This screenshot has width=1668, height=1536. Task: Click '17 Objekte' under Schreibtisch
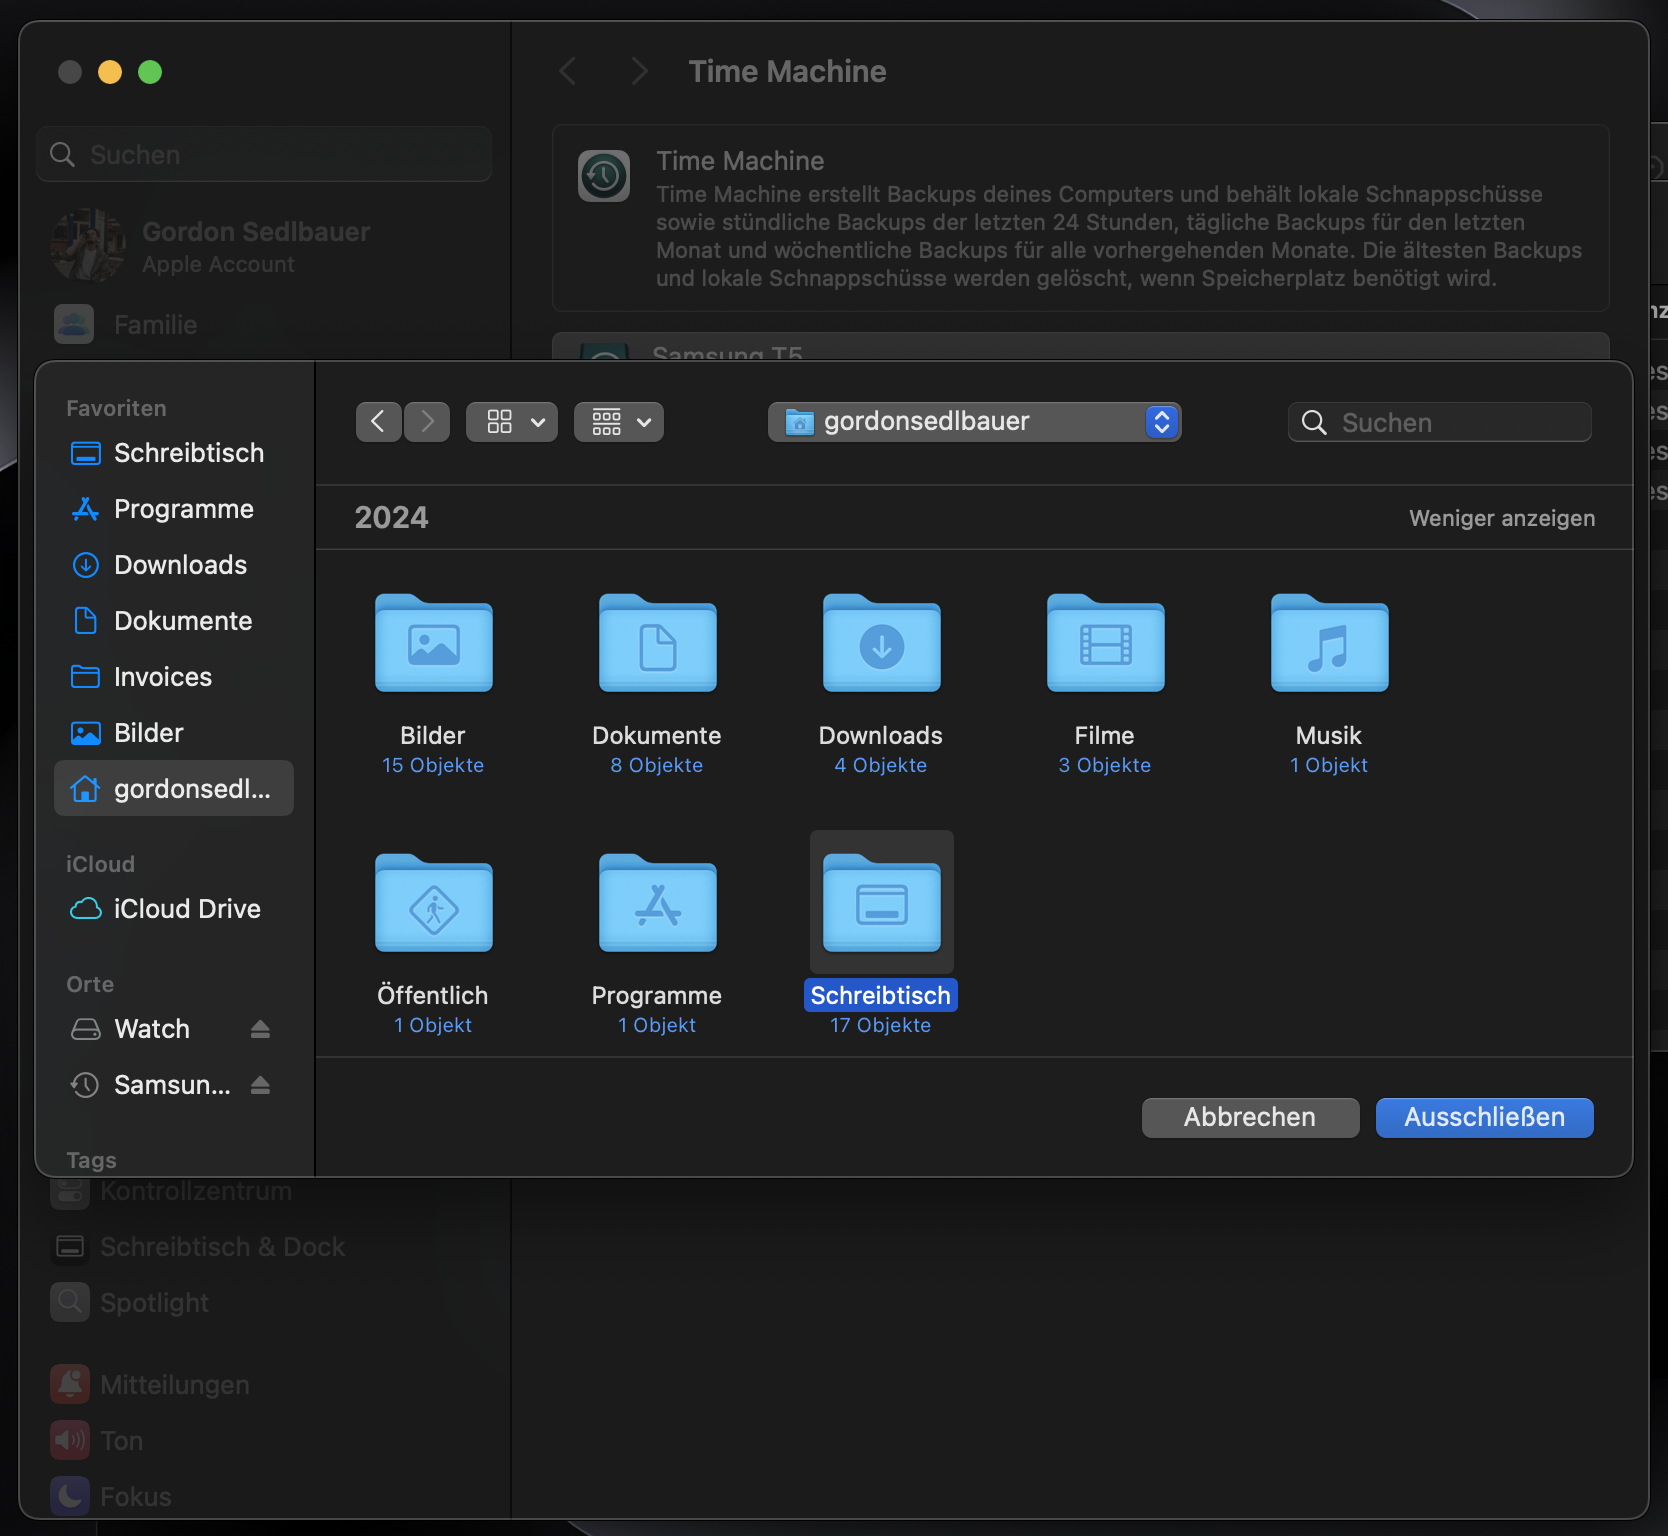click(x=881, y=1025)
